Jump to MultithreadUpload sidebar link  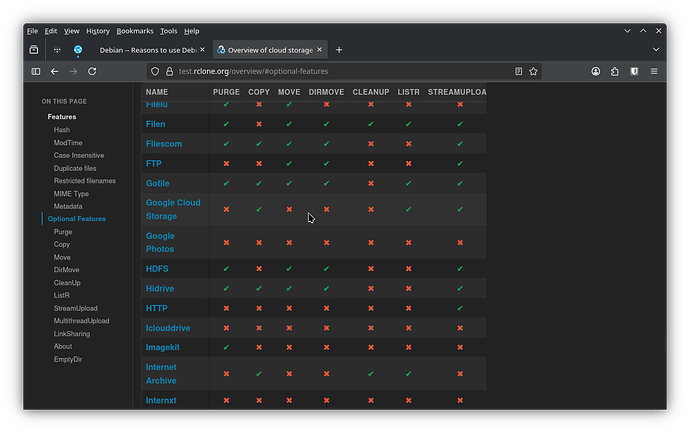(81, 321)
